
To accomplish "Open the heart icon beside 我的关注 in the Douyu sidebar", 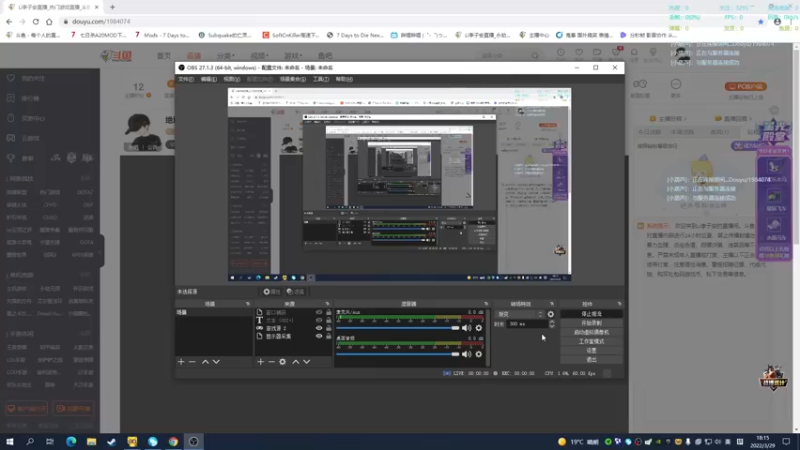I will click(11, 79).
